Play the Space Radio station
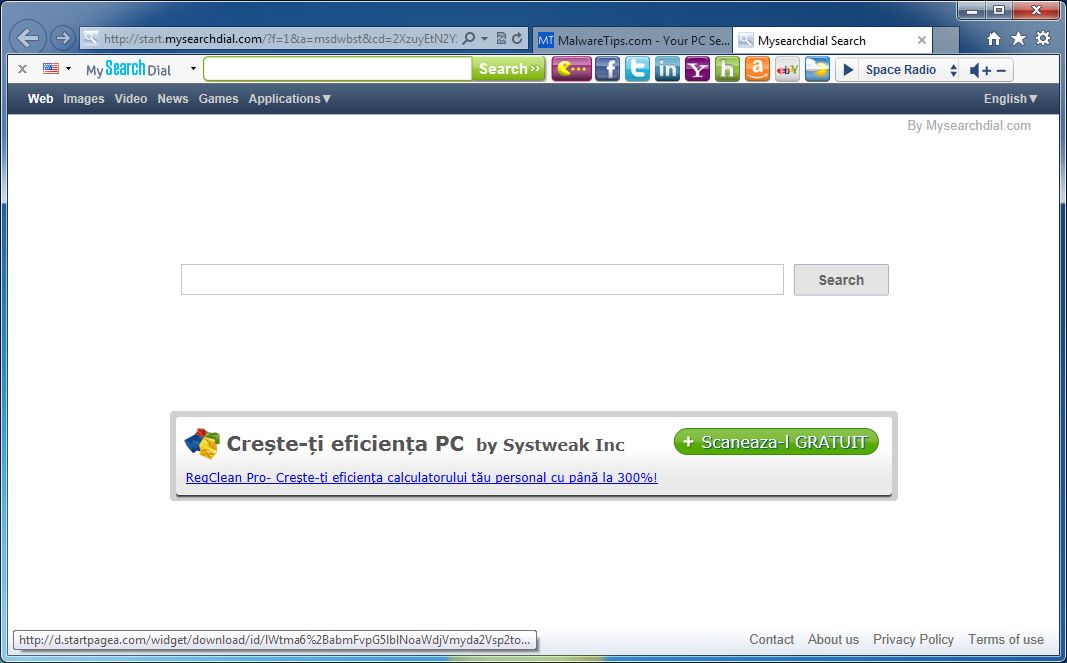This screenshot has width=1067, height=663. [x=848, y=69]
